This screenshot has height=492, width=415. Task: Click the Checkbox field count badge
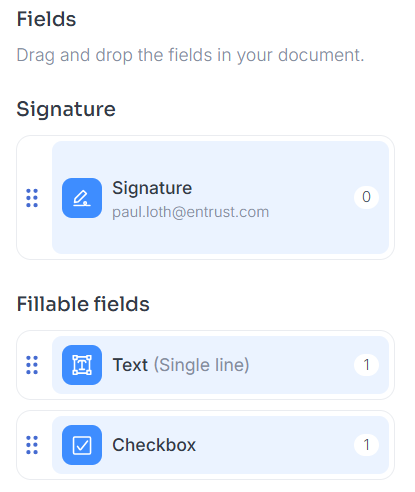[366, 445]
